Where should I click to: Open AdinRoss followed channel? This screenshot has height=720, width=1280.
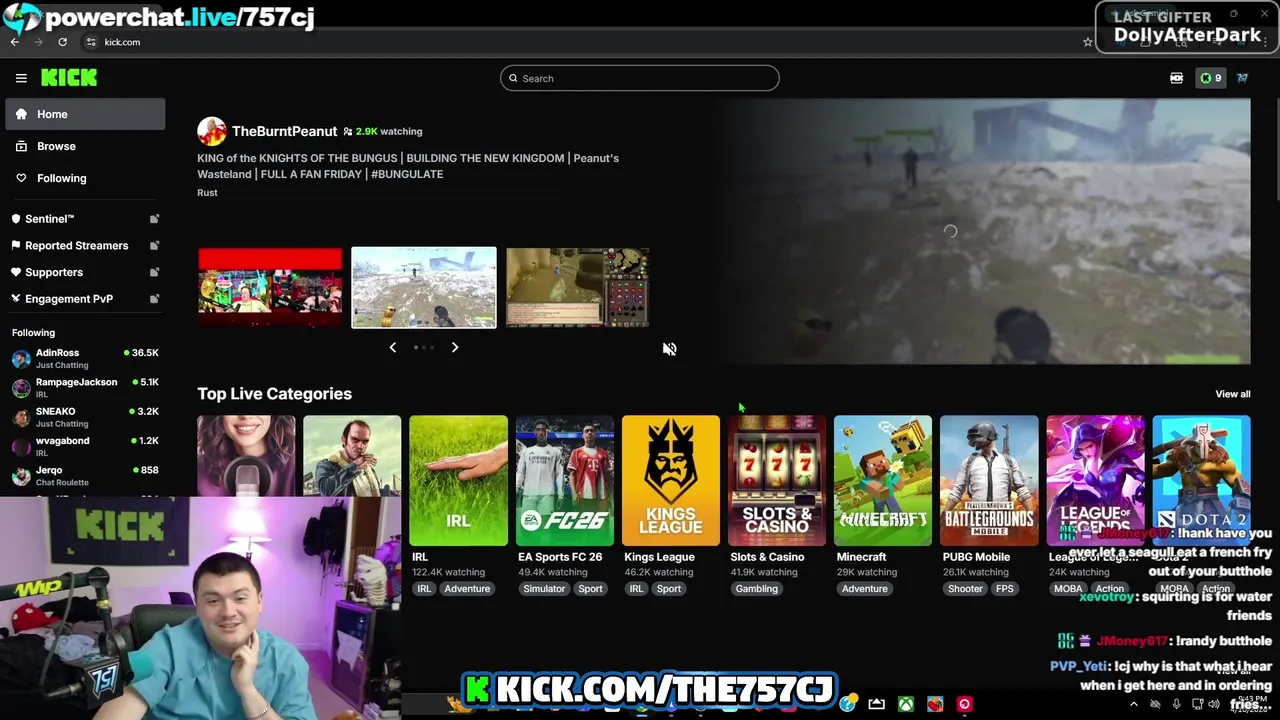point(85,358)
